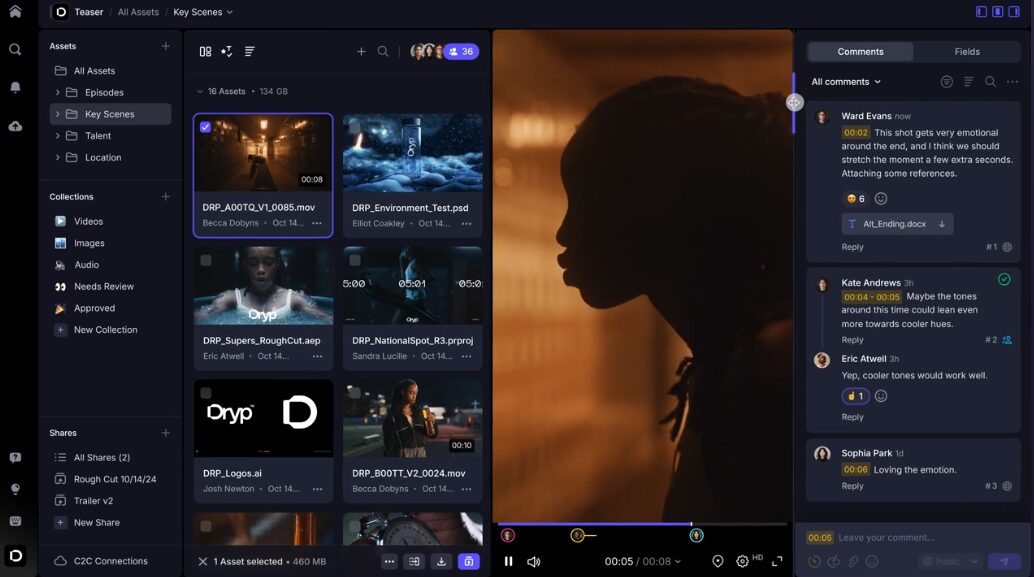Viewport: 1034px width, 577px height.
Task: Open the Needs Review collection
Action: point(103,287)
